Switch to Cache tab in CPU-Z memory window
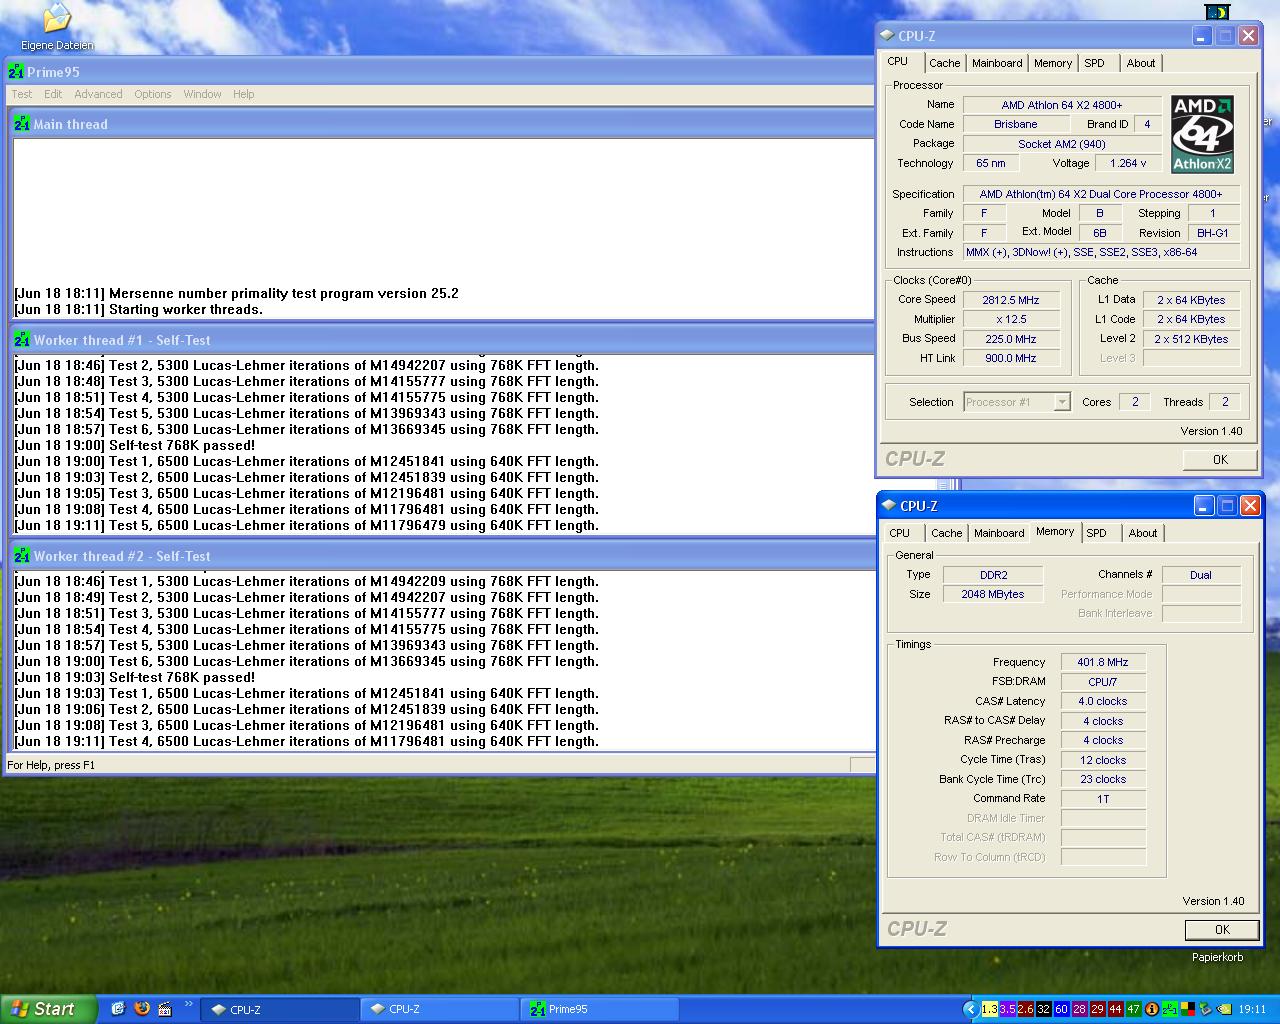This screenshot has height=1024, width=1280. [x=946, y=533]
